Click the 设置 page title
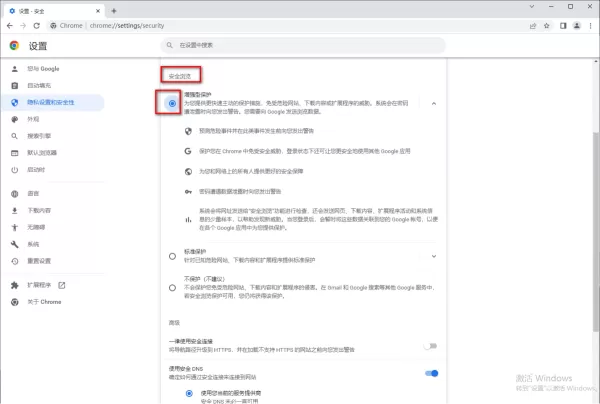 (x=38, y=46)
